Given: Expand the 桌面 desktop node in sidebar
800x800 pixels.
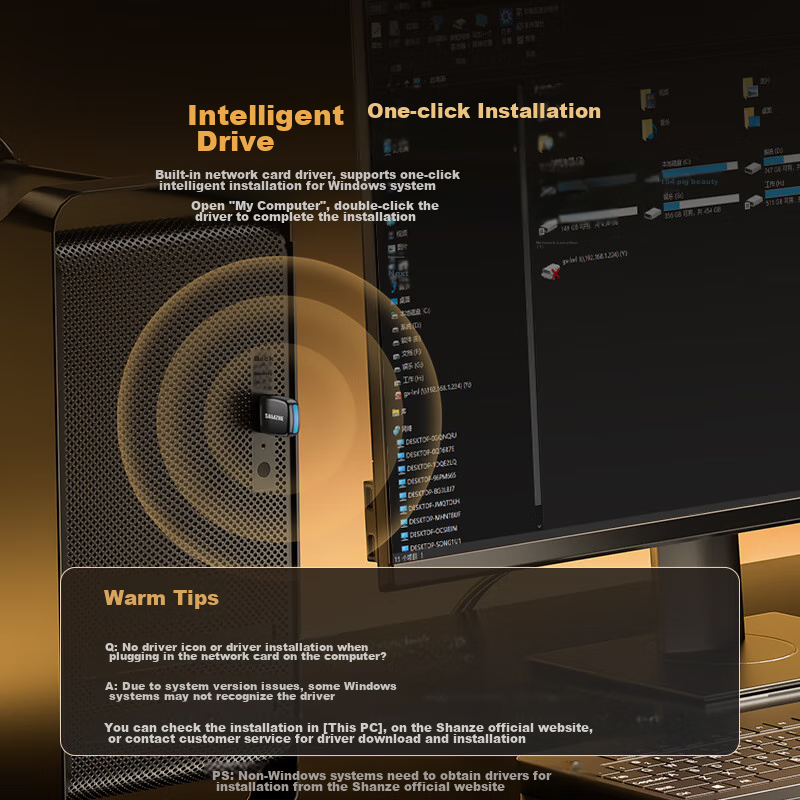Looking at the screenshot, I should tap(404, 299).
